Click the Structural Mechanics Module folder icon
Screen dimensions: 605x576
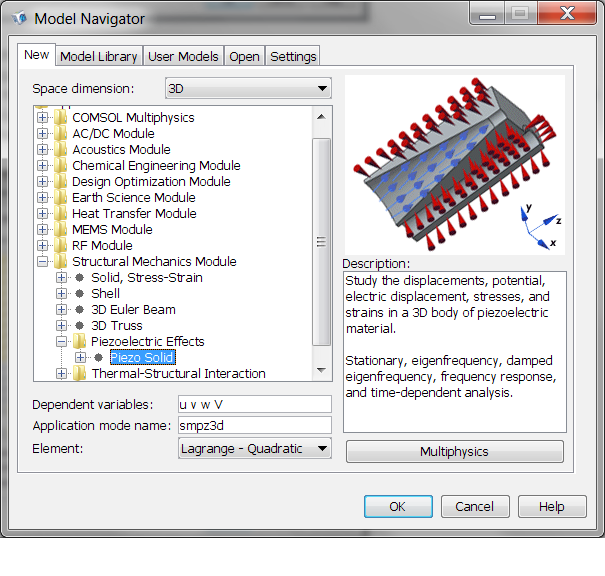(60, 262)
